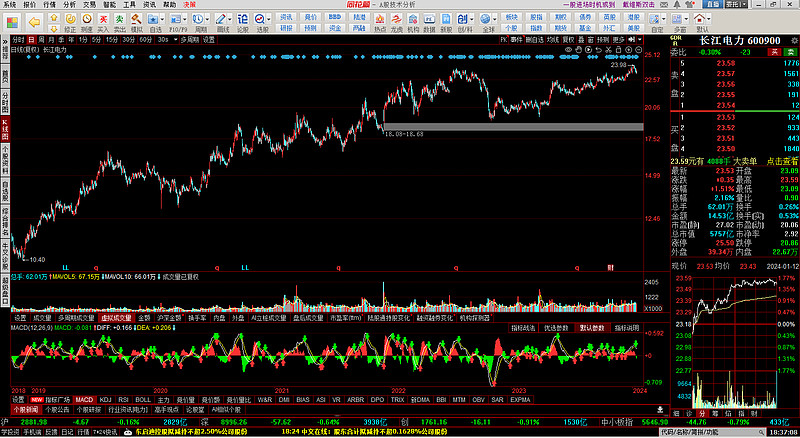Switch chart to 周 weekly period
This screenshot has height=438, width=800.
coord(41,40)
